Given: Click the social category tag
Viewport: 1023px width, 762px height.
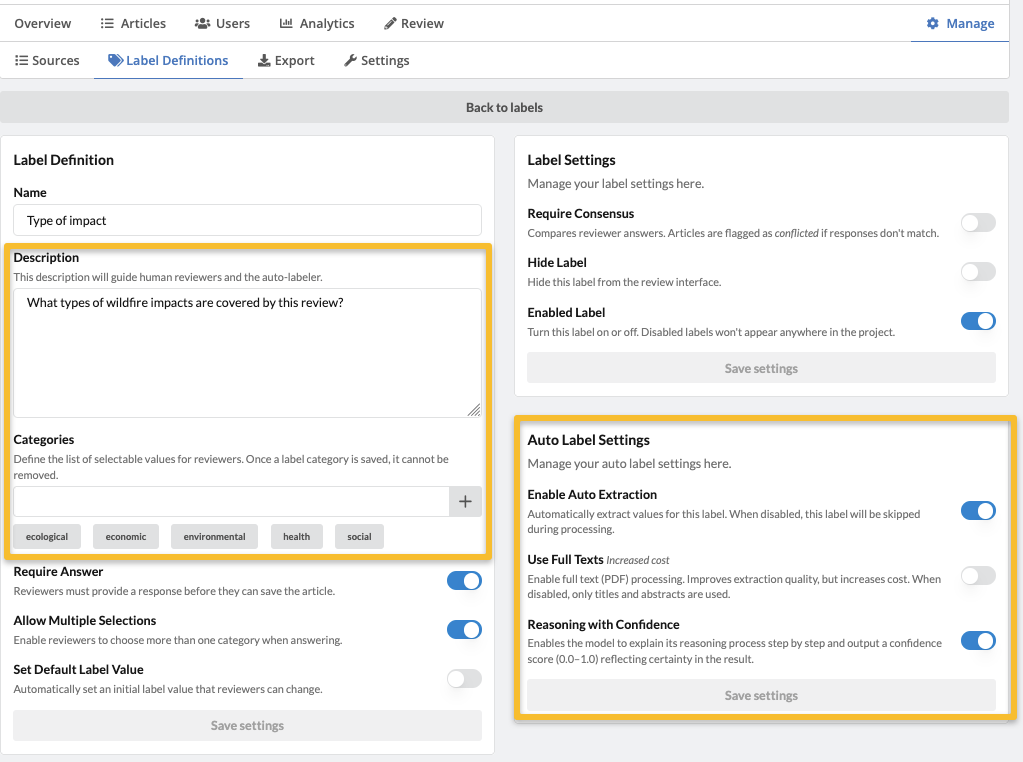Looking at the screenshot, I should tap(359, 536).
